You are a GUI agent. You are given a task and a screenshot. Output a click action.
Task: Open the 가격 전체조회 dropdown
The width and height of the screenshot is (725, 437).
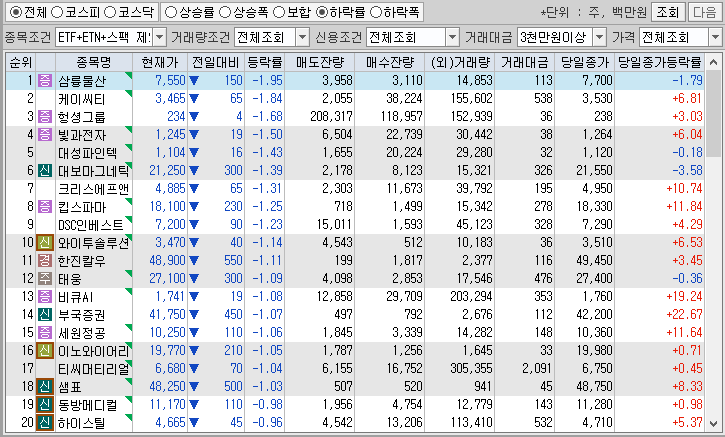point(714,37)
